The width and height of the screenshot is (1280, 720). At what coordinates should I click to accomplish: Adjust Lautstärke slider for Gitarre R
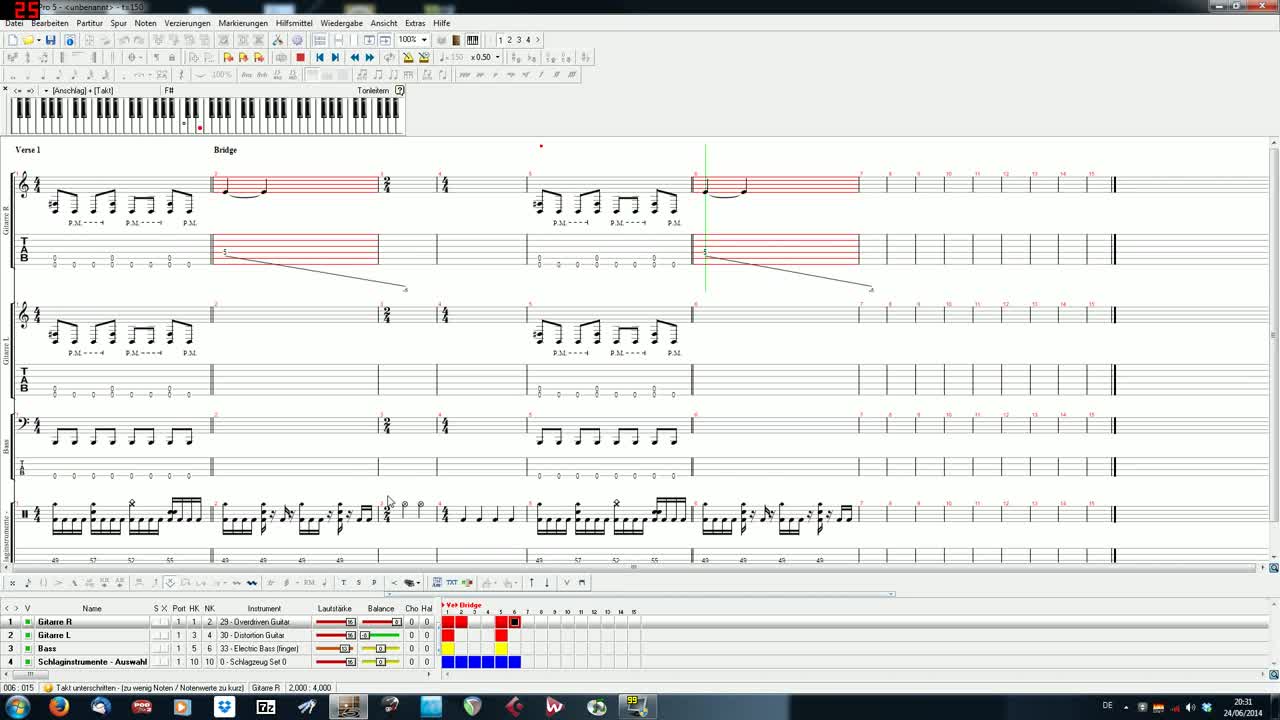[336, 622]
